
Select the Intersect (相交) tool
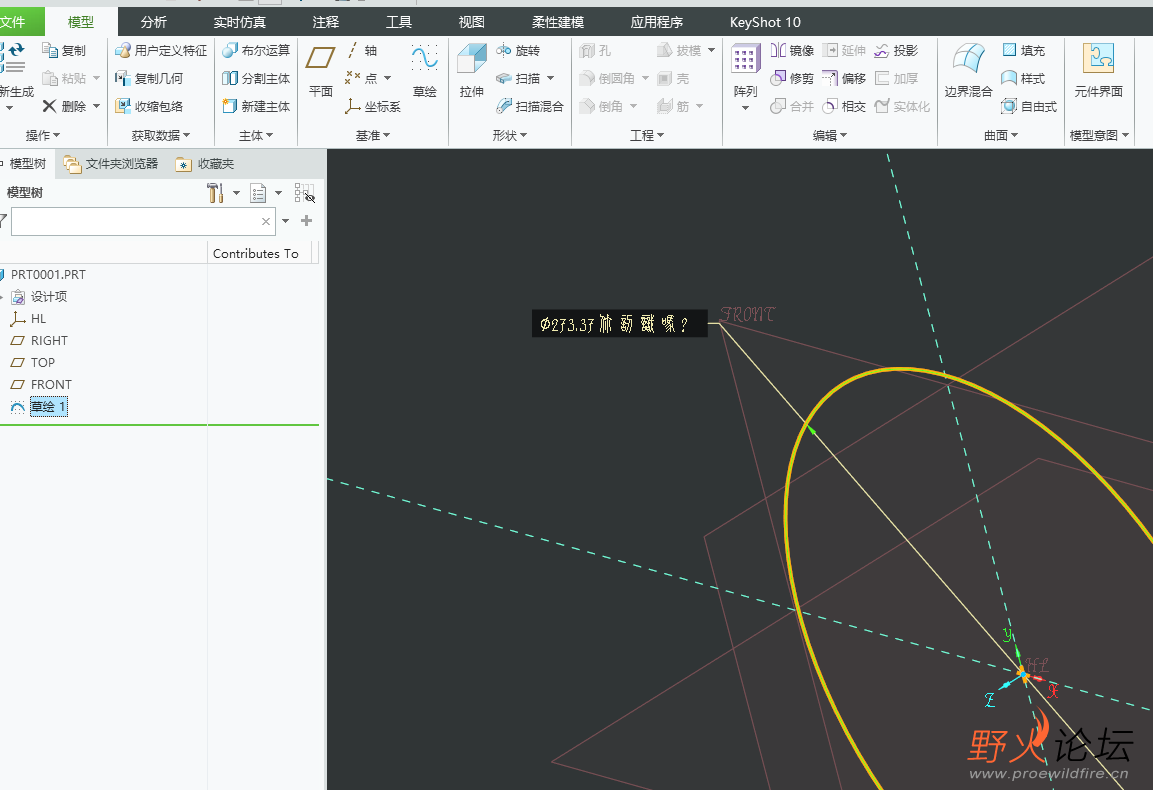click(843, 107)
